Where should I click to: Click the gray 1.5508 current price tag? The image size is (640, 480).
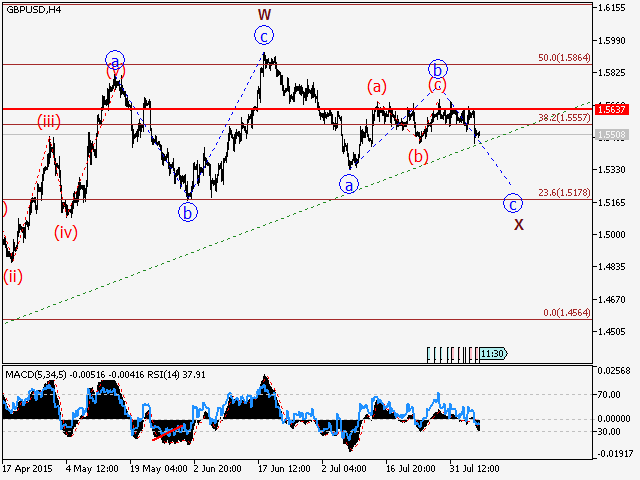click(611, 135)
